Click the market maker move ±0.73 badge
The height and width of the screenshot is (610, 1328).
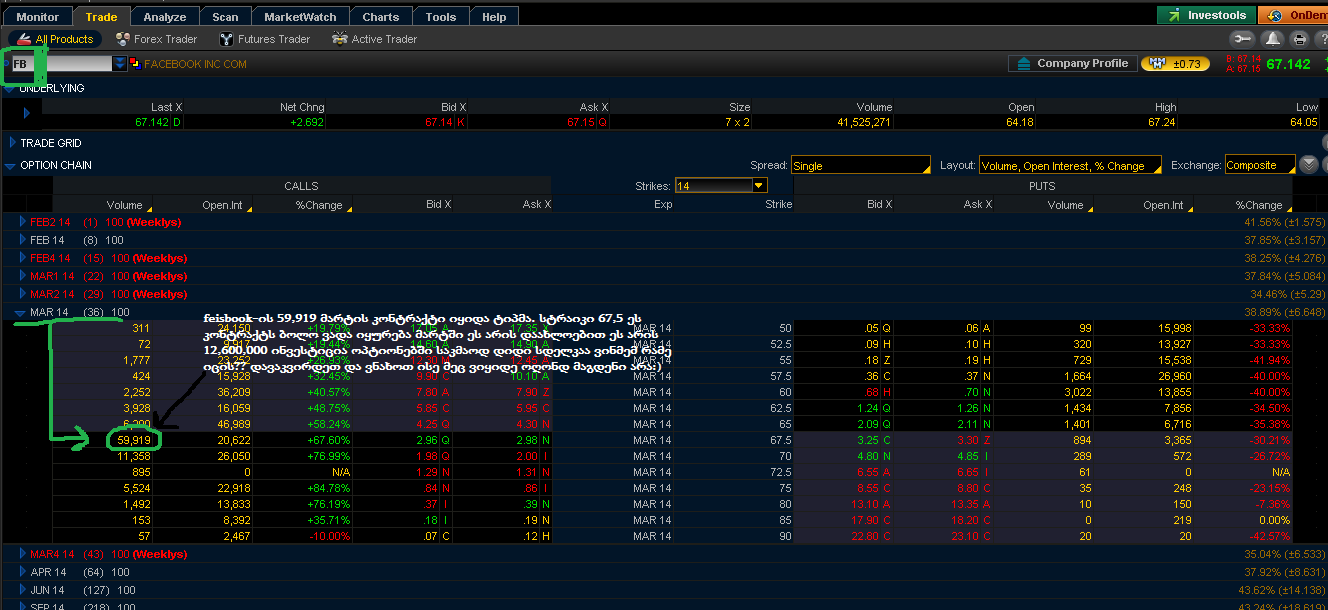tap(1175, 64)
